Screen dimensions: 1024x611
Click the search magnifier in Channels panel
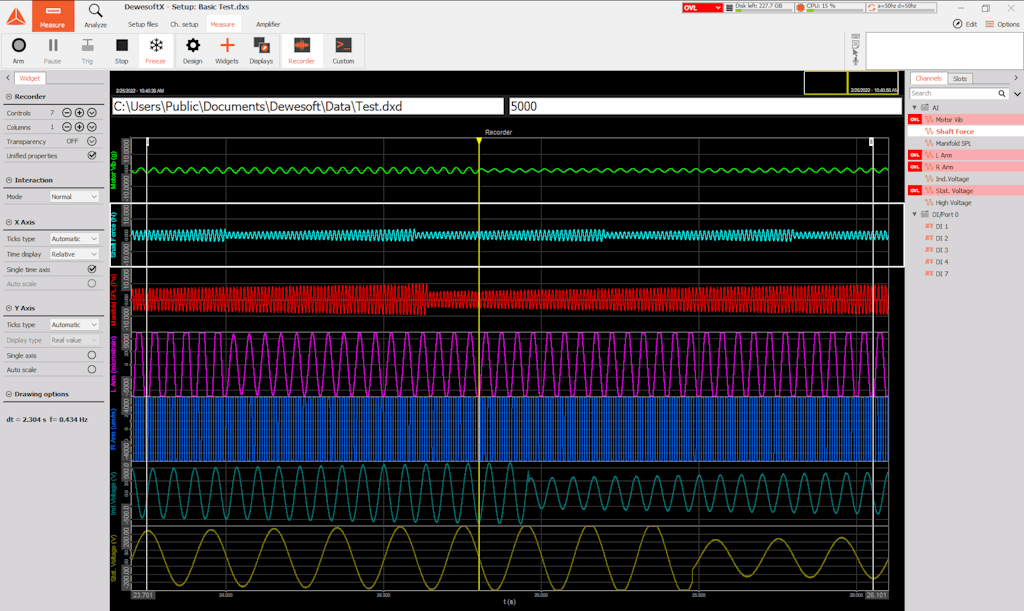[x=1002, y=94]
